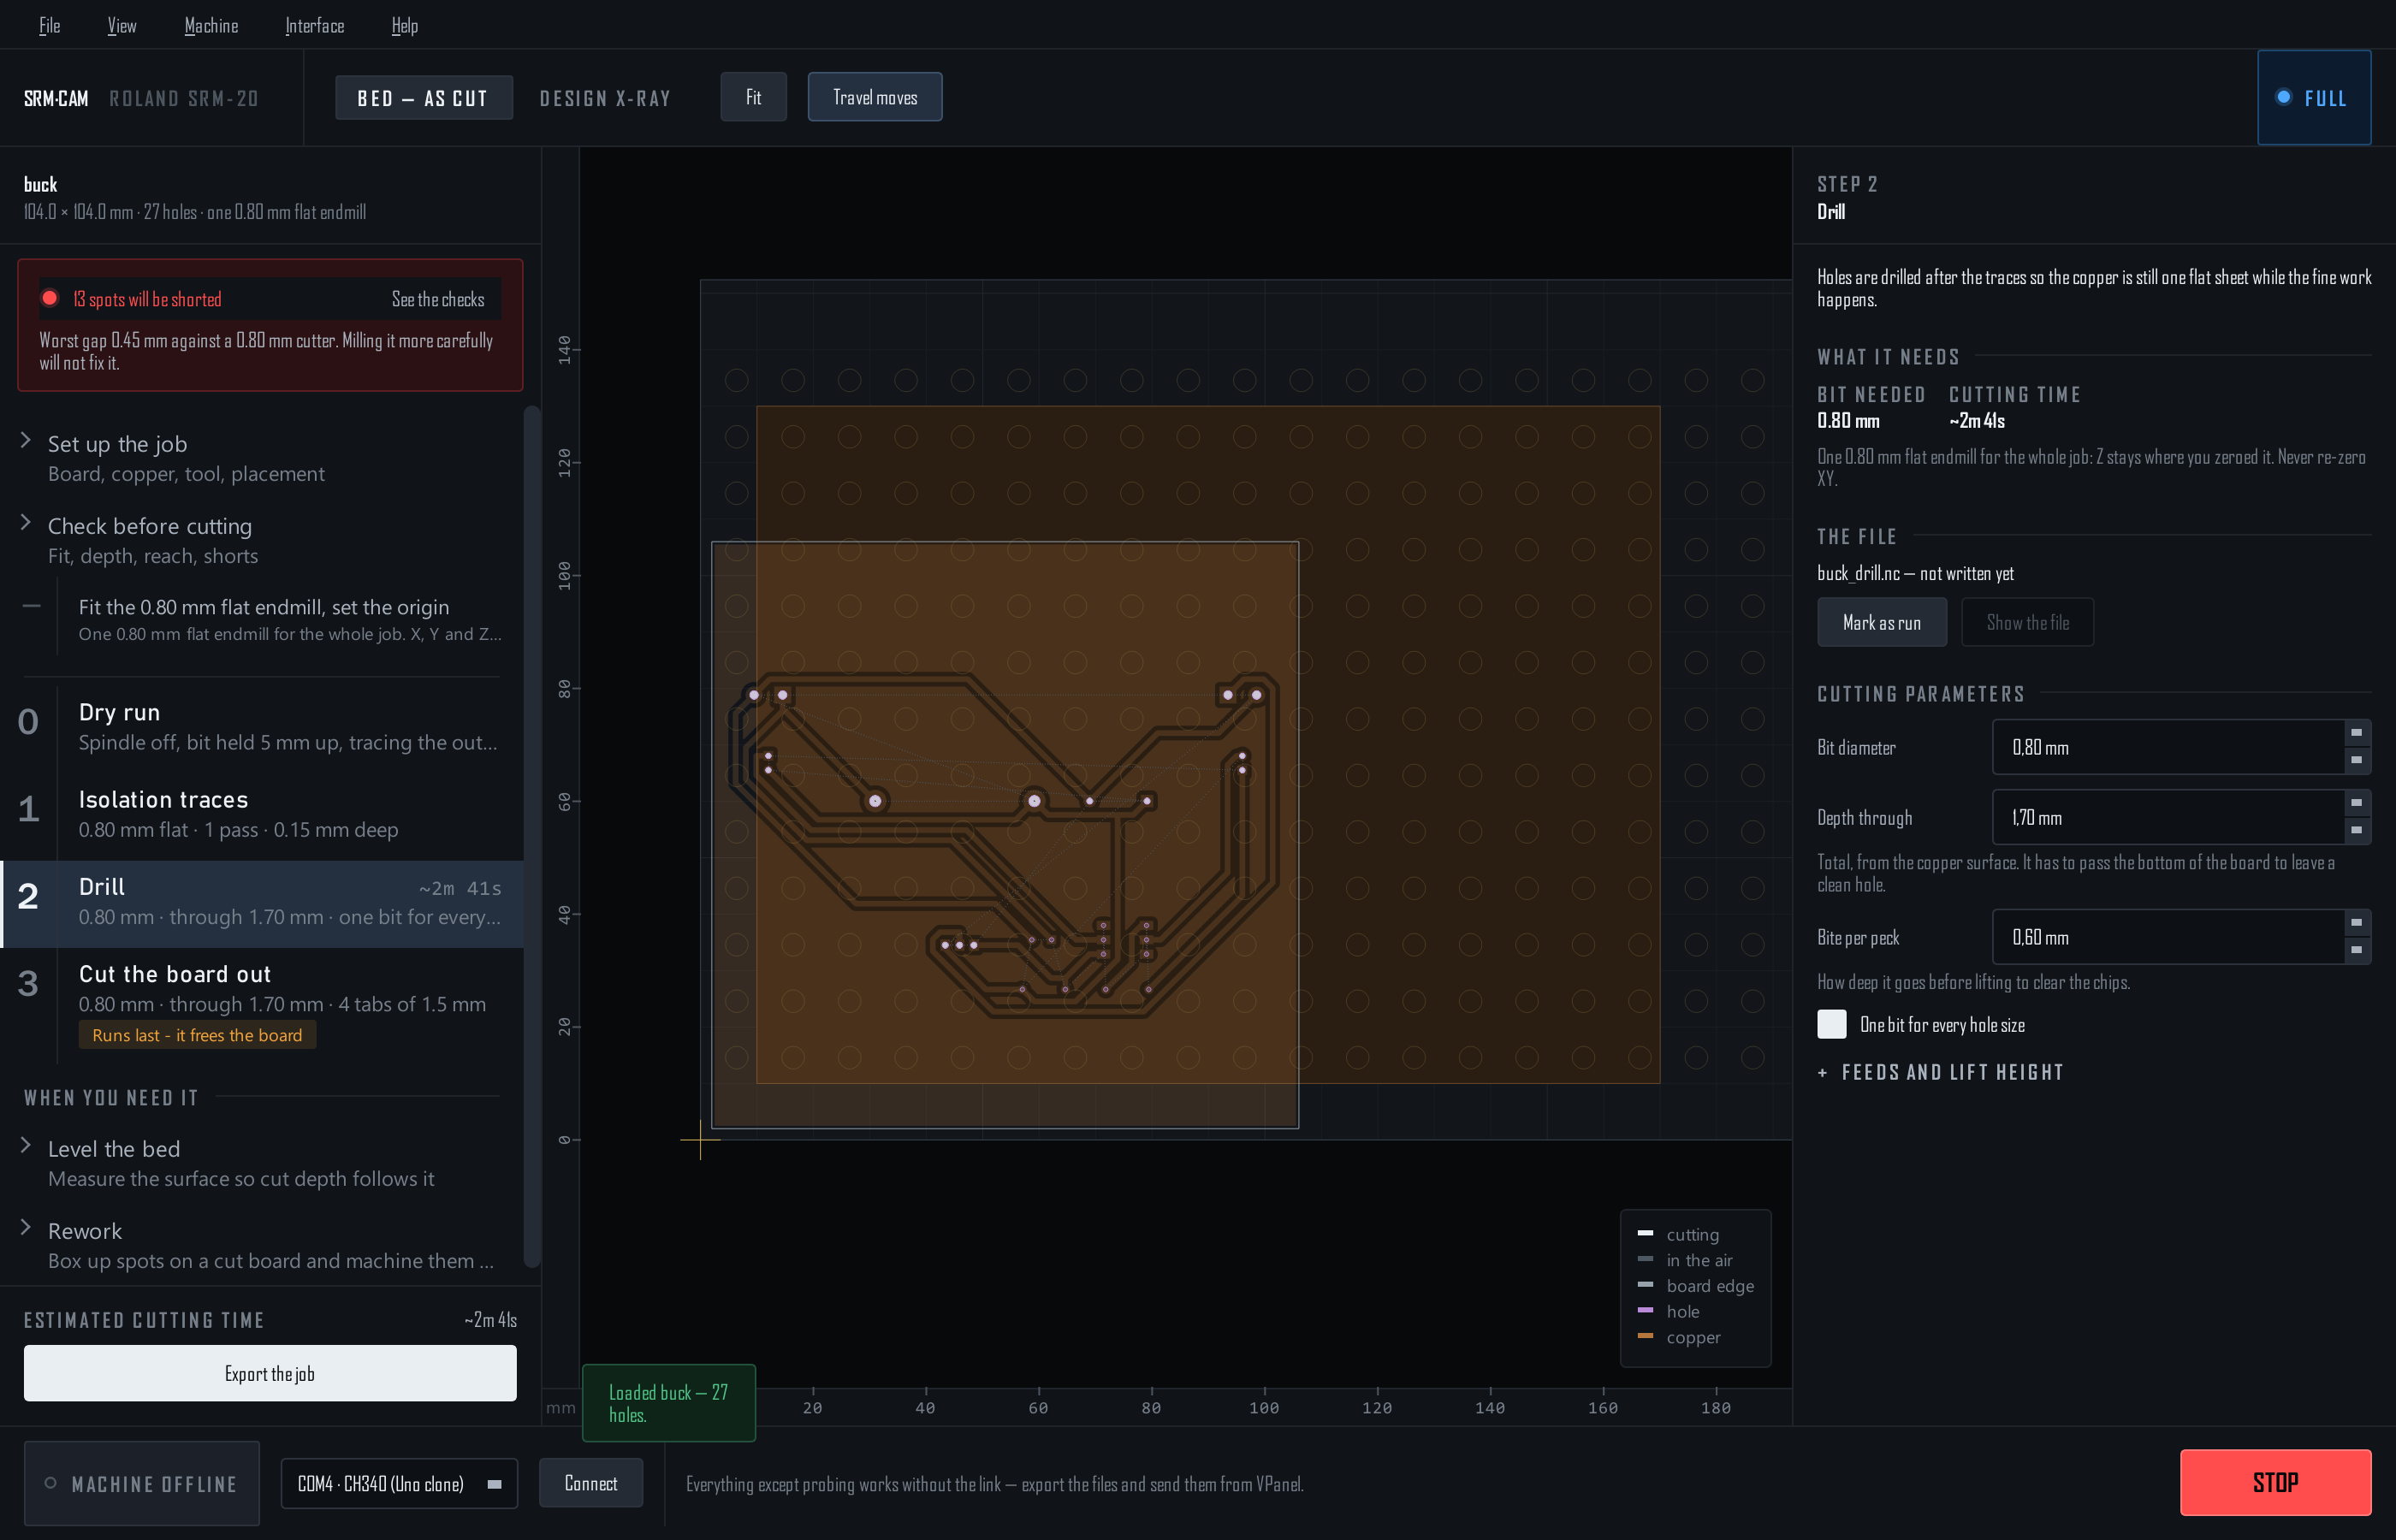Open the Machine menu
The image size is (2396, 1540).
click(211, 25)
